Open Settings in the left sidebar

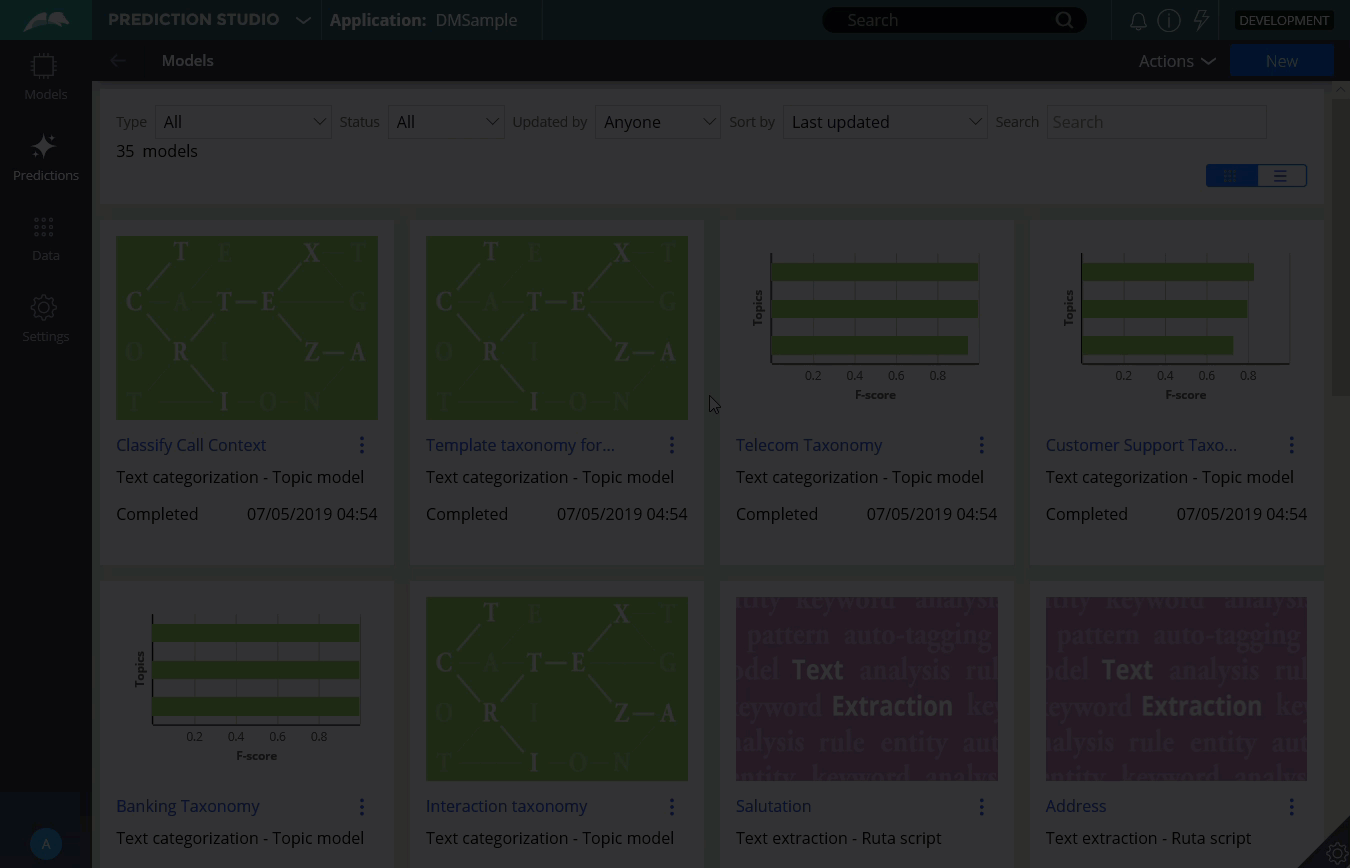[45, 319]
